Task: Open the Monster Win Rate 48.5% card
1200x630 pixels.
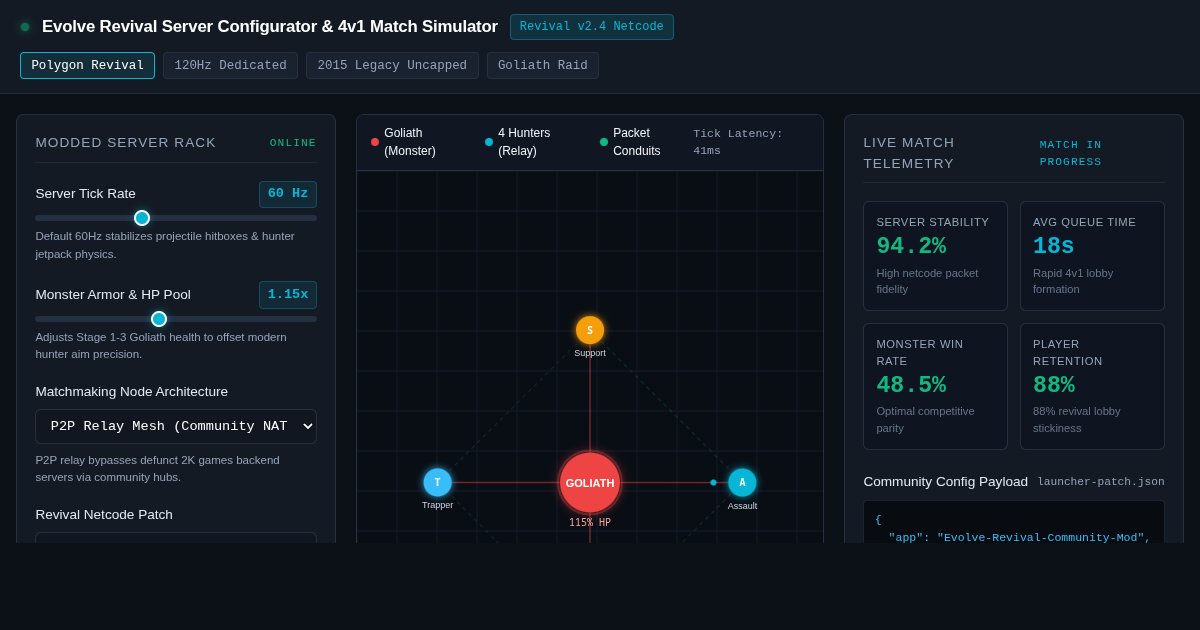Action: pos(935,386)
